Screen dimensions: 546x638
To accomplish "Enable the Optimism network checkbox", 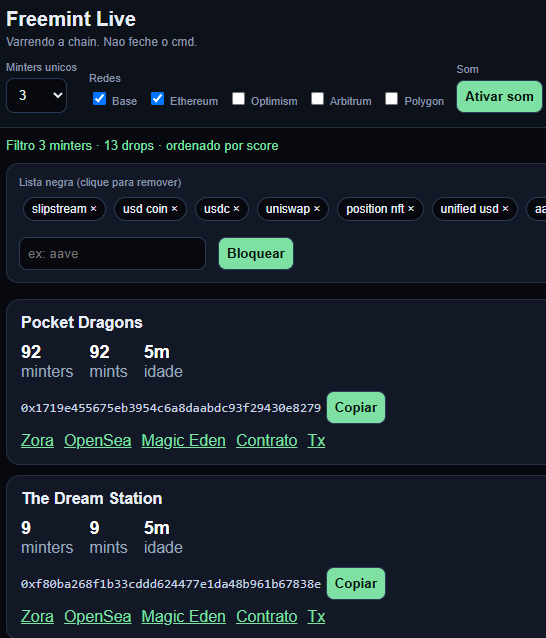I will click(238, 98).
